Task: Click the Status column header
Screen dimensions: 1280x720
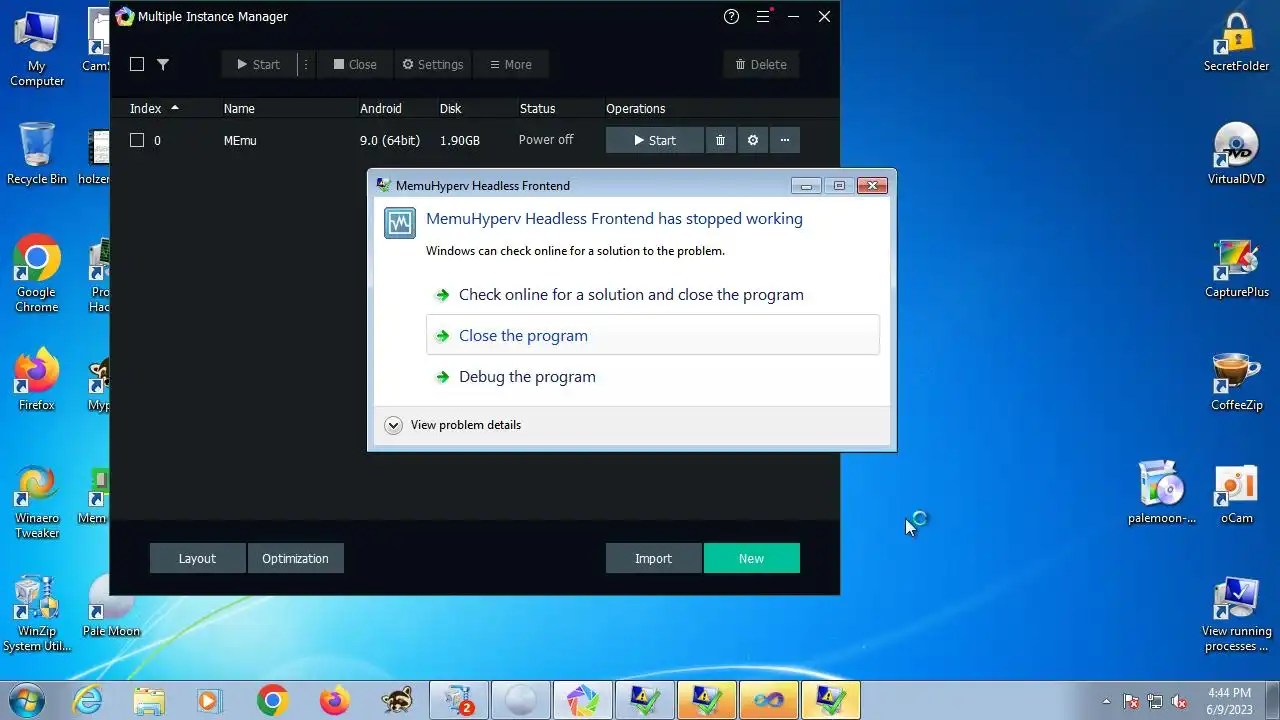Action: pyautogui.click(x=537, y=108)
